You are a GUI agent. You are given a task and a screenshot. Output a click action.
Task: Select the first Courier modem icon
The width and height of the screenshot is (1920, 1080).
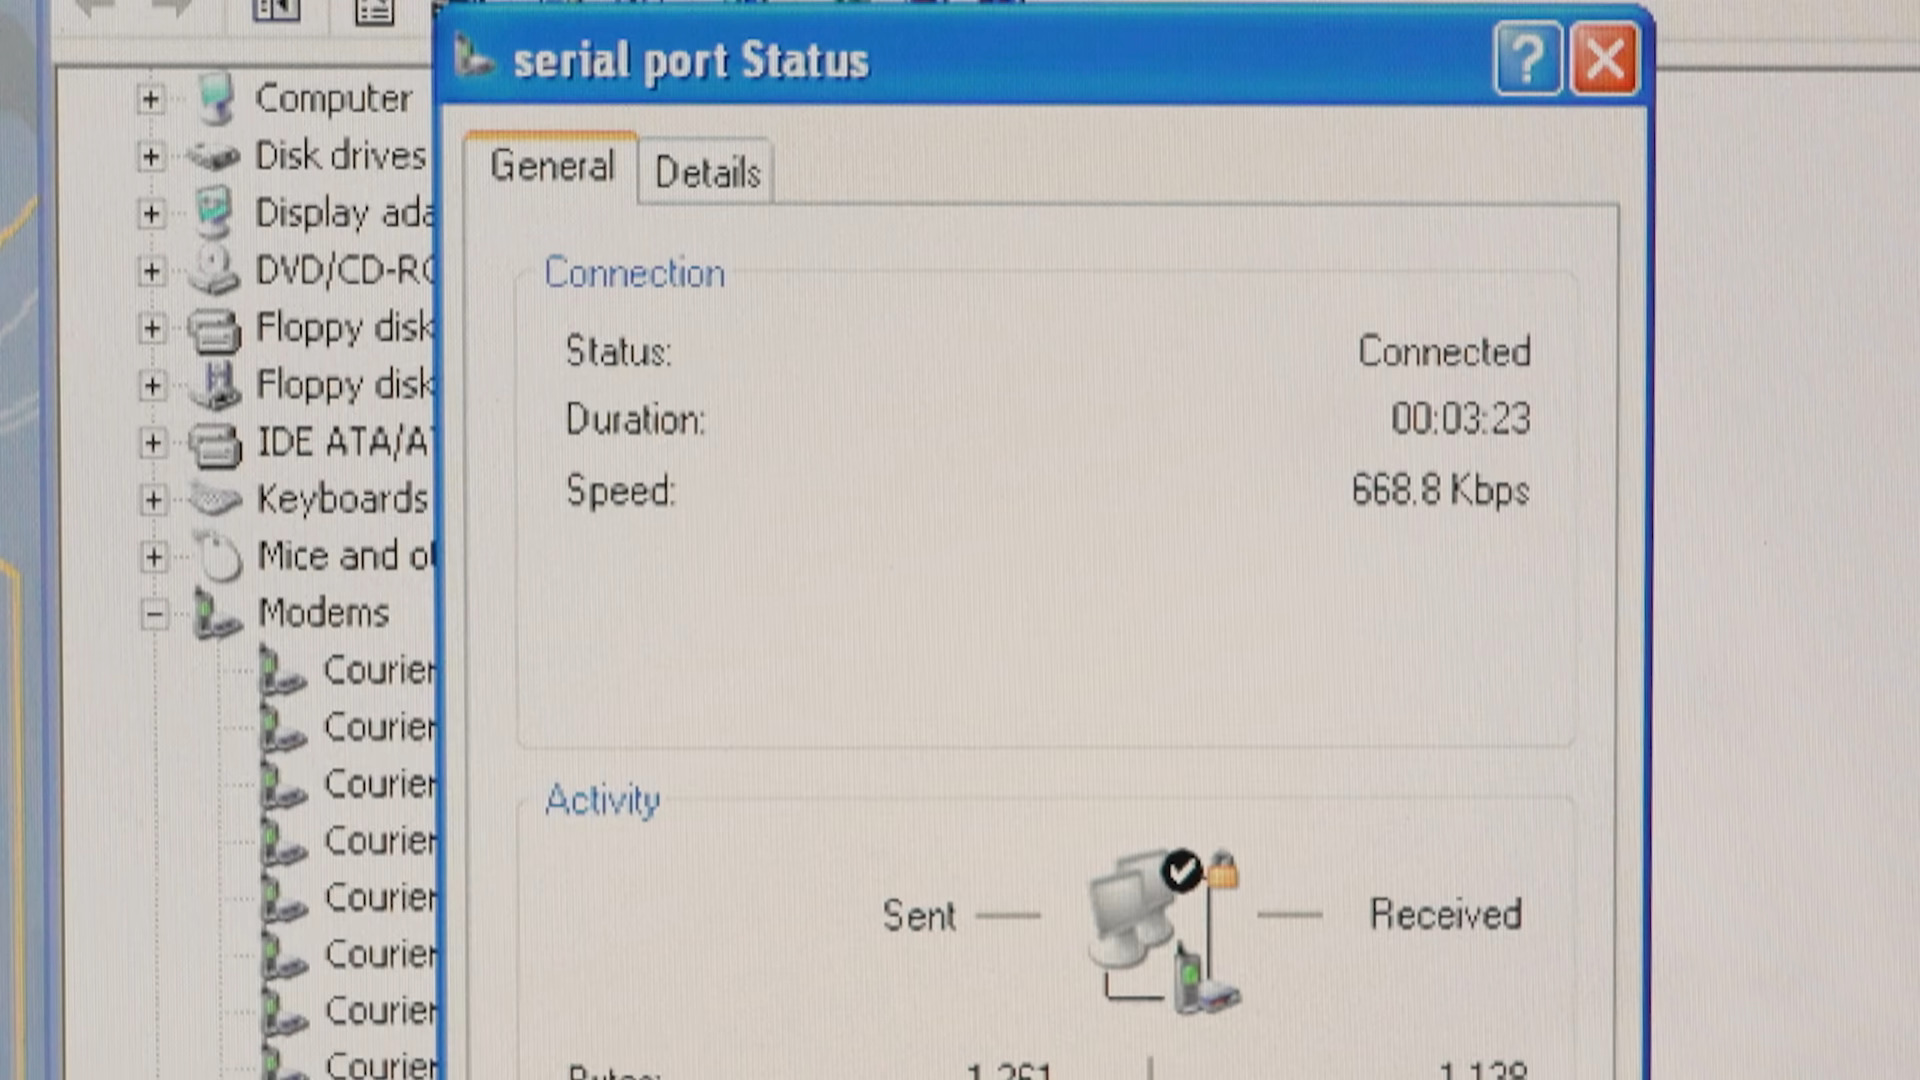pos(285,670)
